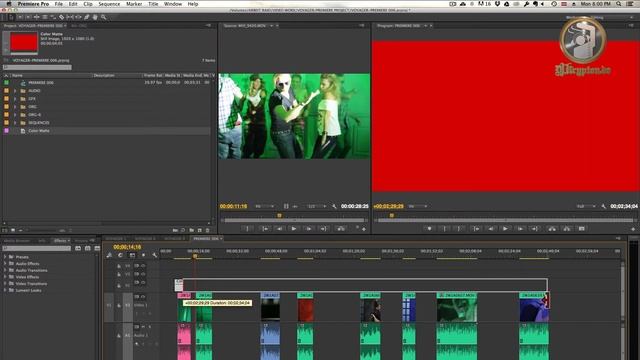Mute the Audio 1 track
The height and width of the screenshot is (360, 640).
tap(143, 327)
